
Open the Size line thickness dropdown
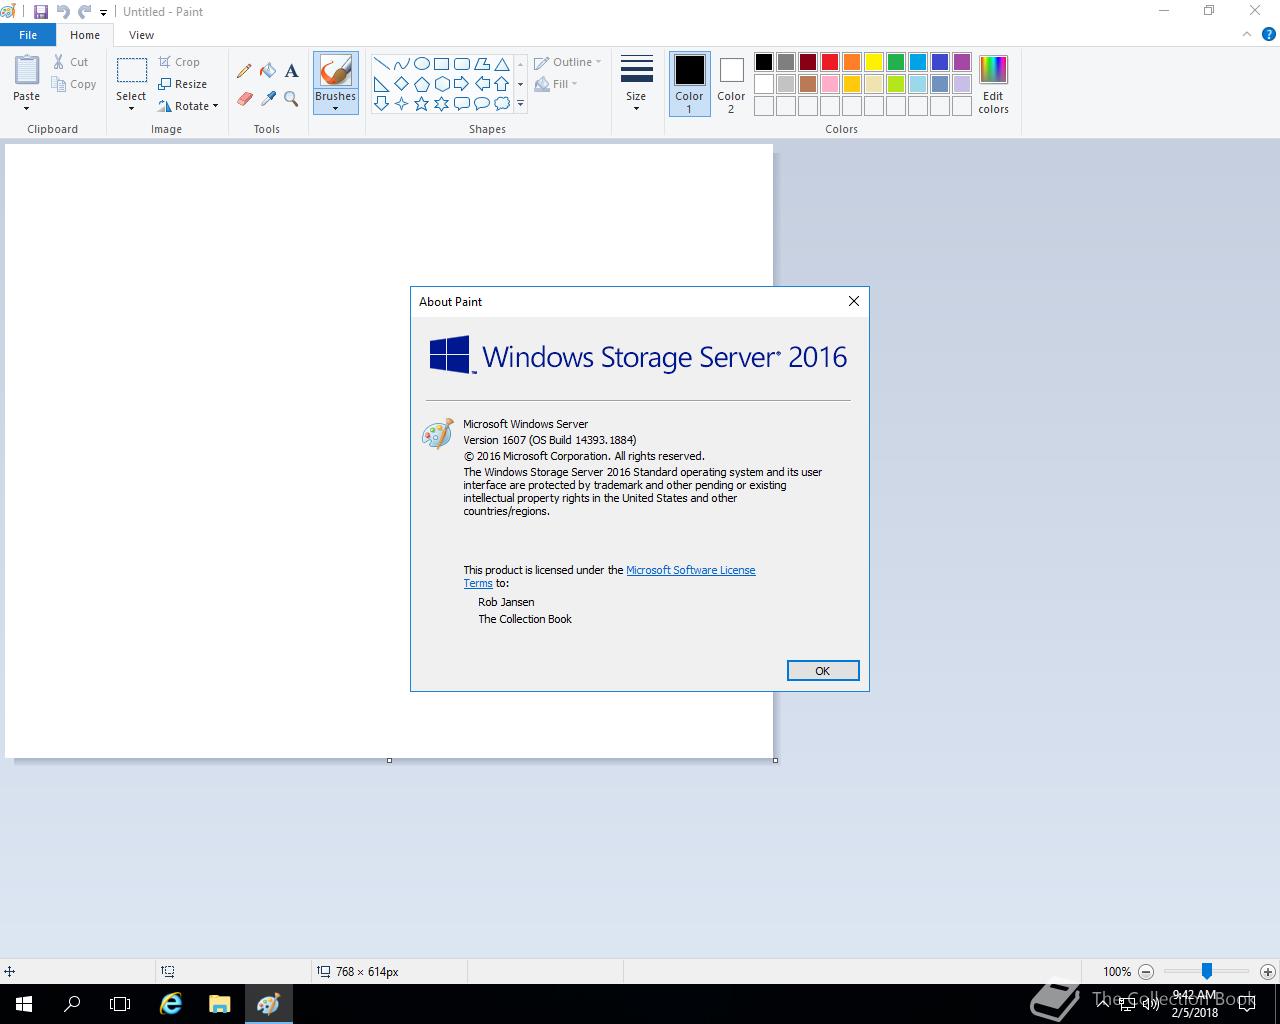[x=636, y=84]
